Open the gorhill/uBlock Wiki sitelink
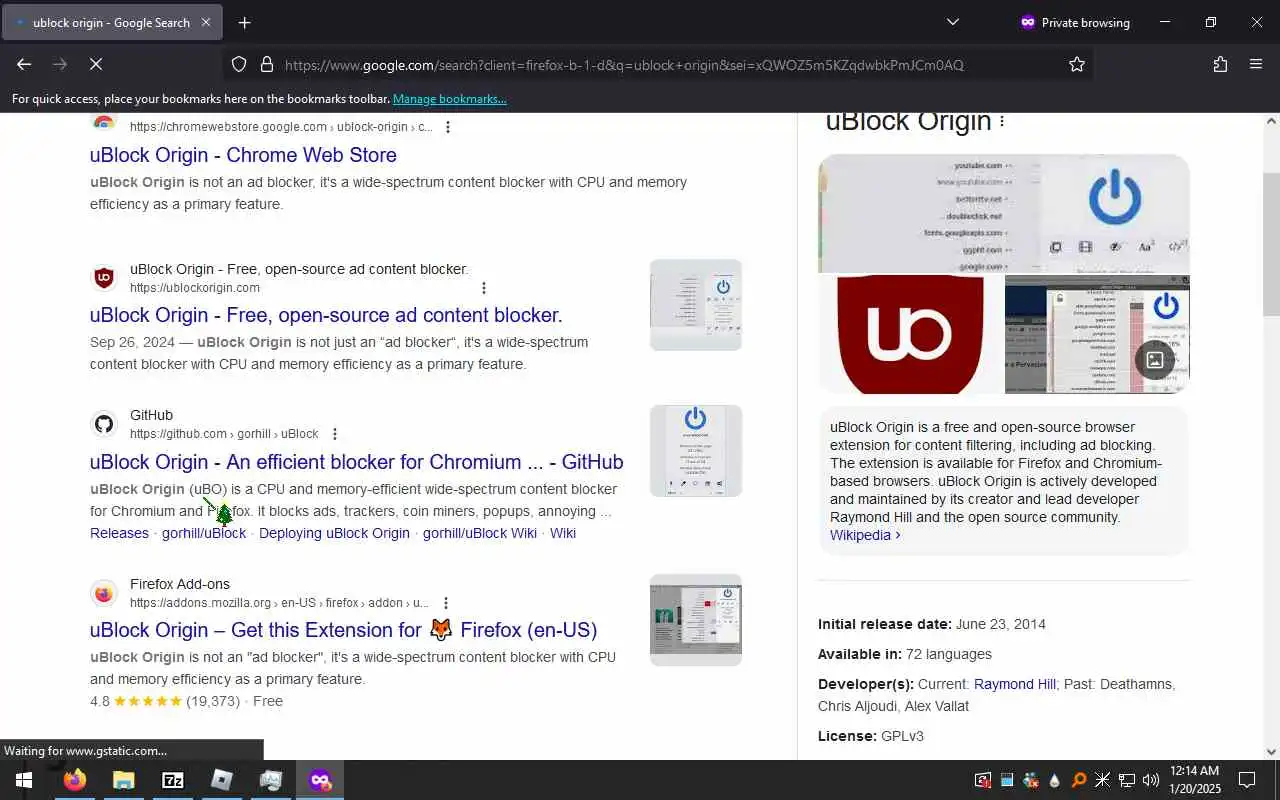The height and width of the screenshot is (800, 1280). [x=480, y=533]
